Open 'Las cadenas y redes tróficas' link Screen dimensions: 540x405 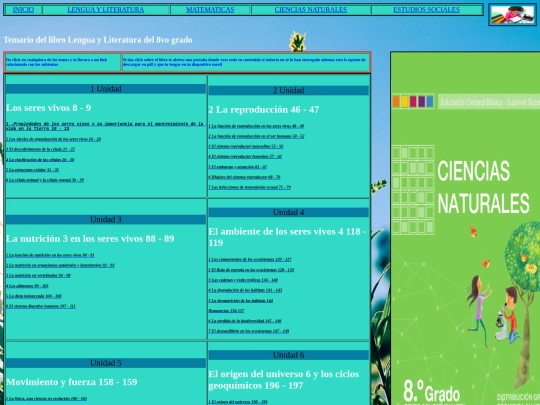(243, 280)
